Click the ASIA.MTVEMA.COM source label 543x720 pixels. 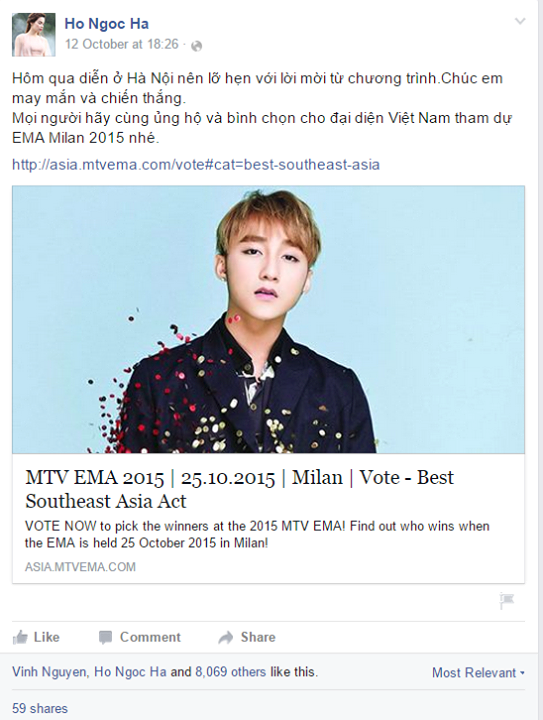click(x=80, y=567)
